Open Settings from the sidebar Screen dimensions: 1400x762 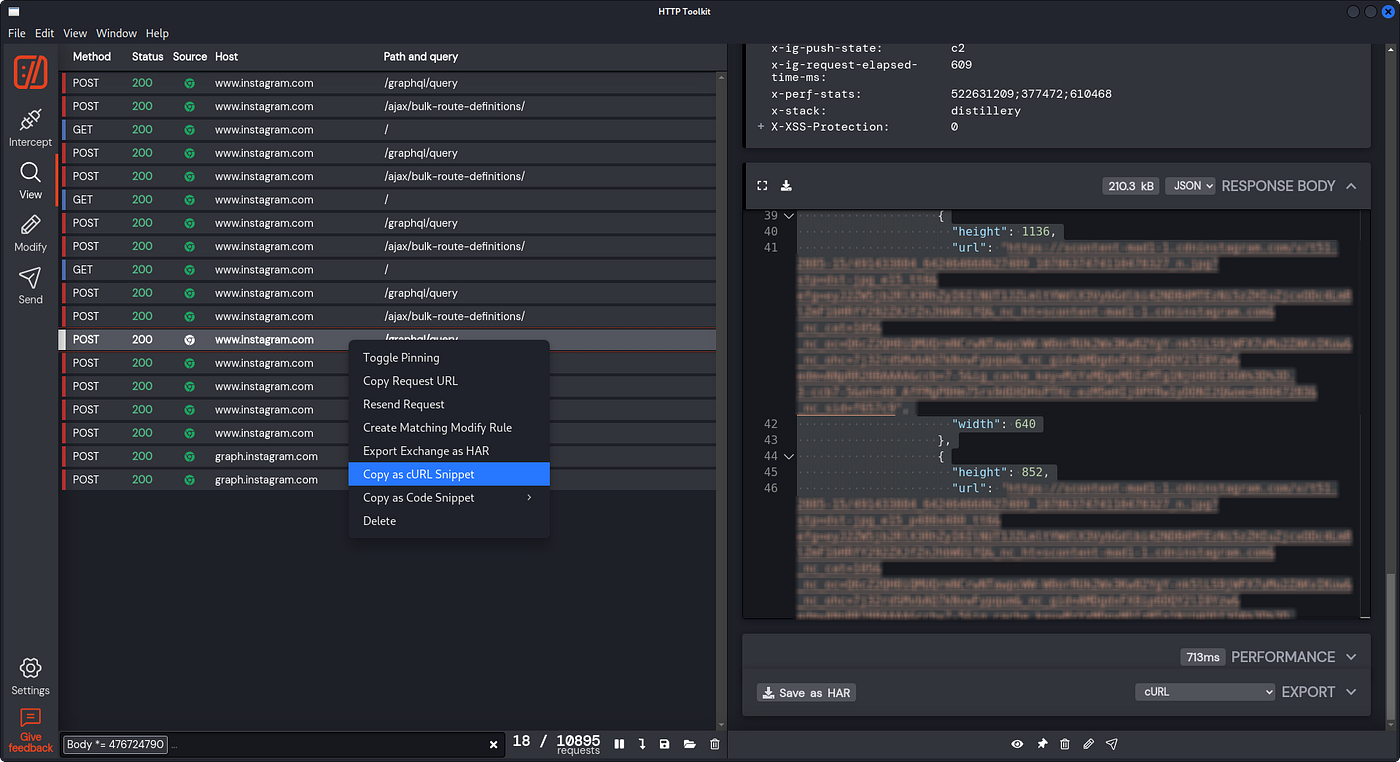pyautogui.click(x=30, y=676)
